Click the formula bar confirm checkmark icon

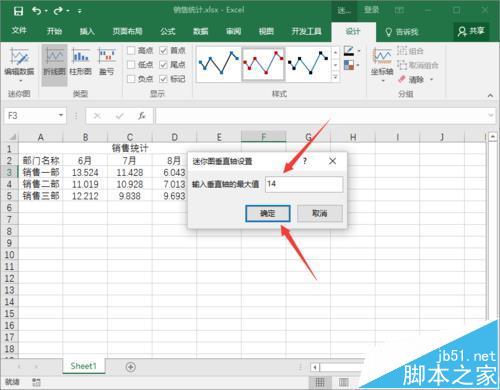[x=119, y=116]
